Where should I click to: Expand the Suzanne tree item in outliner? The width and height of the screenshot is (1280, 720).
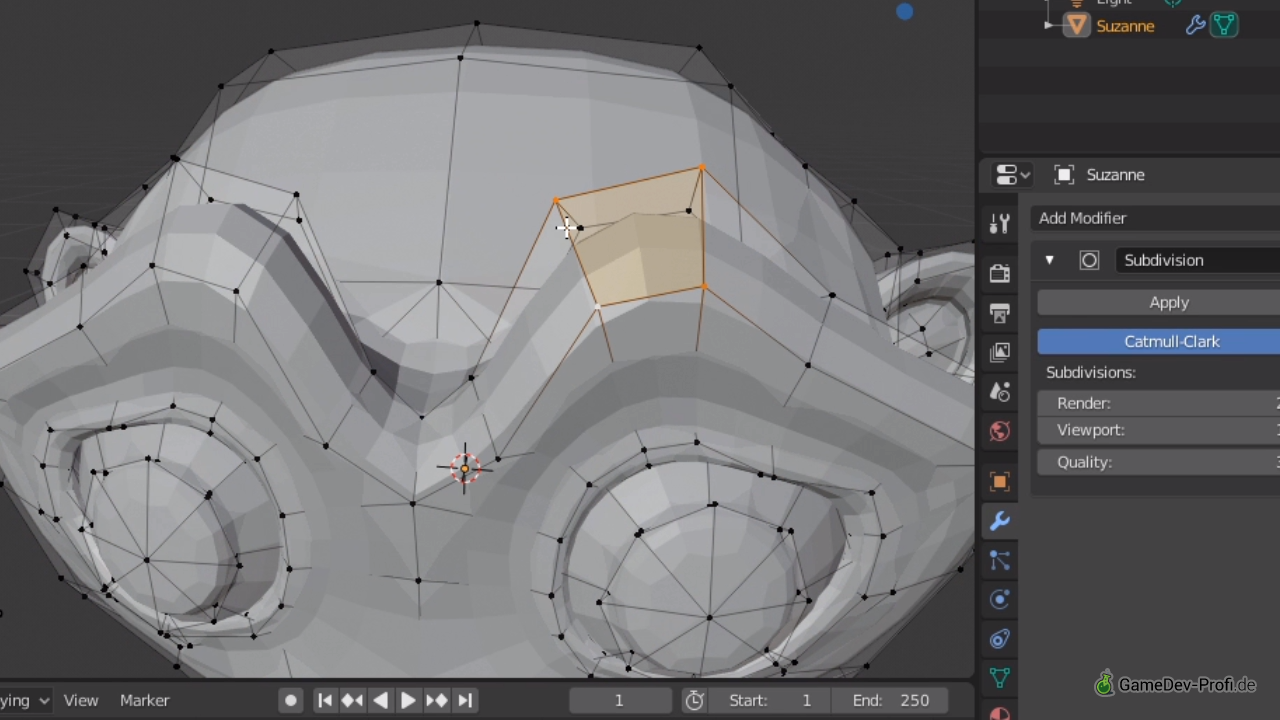coord(1048,25)
